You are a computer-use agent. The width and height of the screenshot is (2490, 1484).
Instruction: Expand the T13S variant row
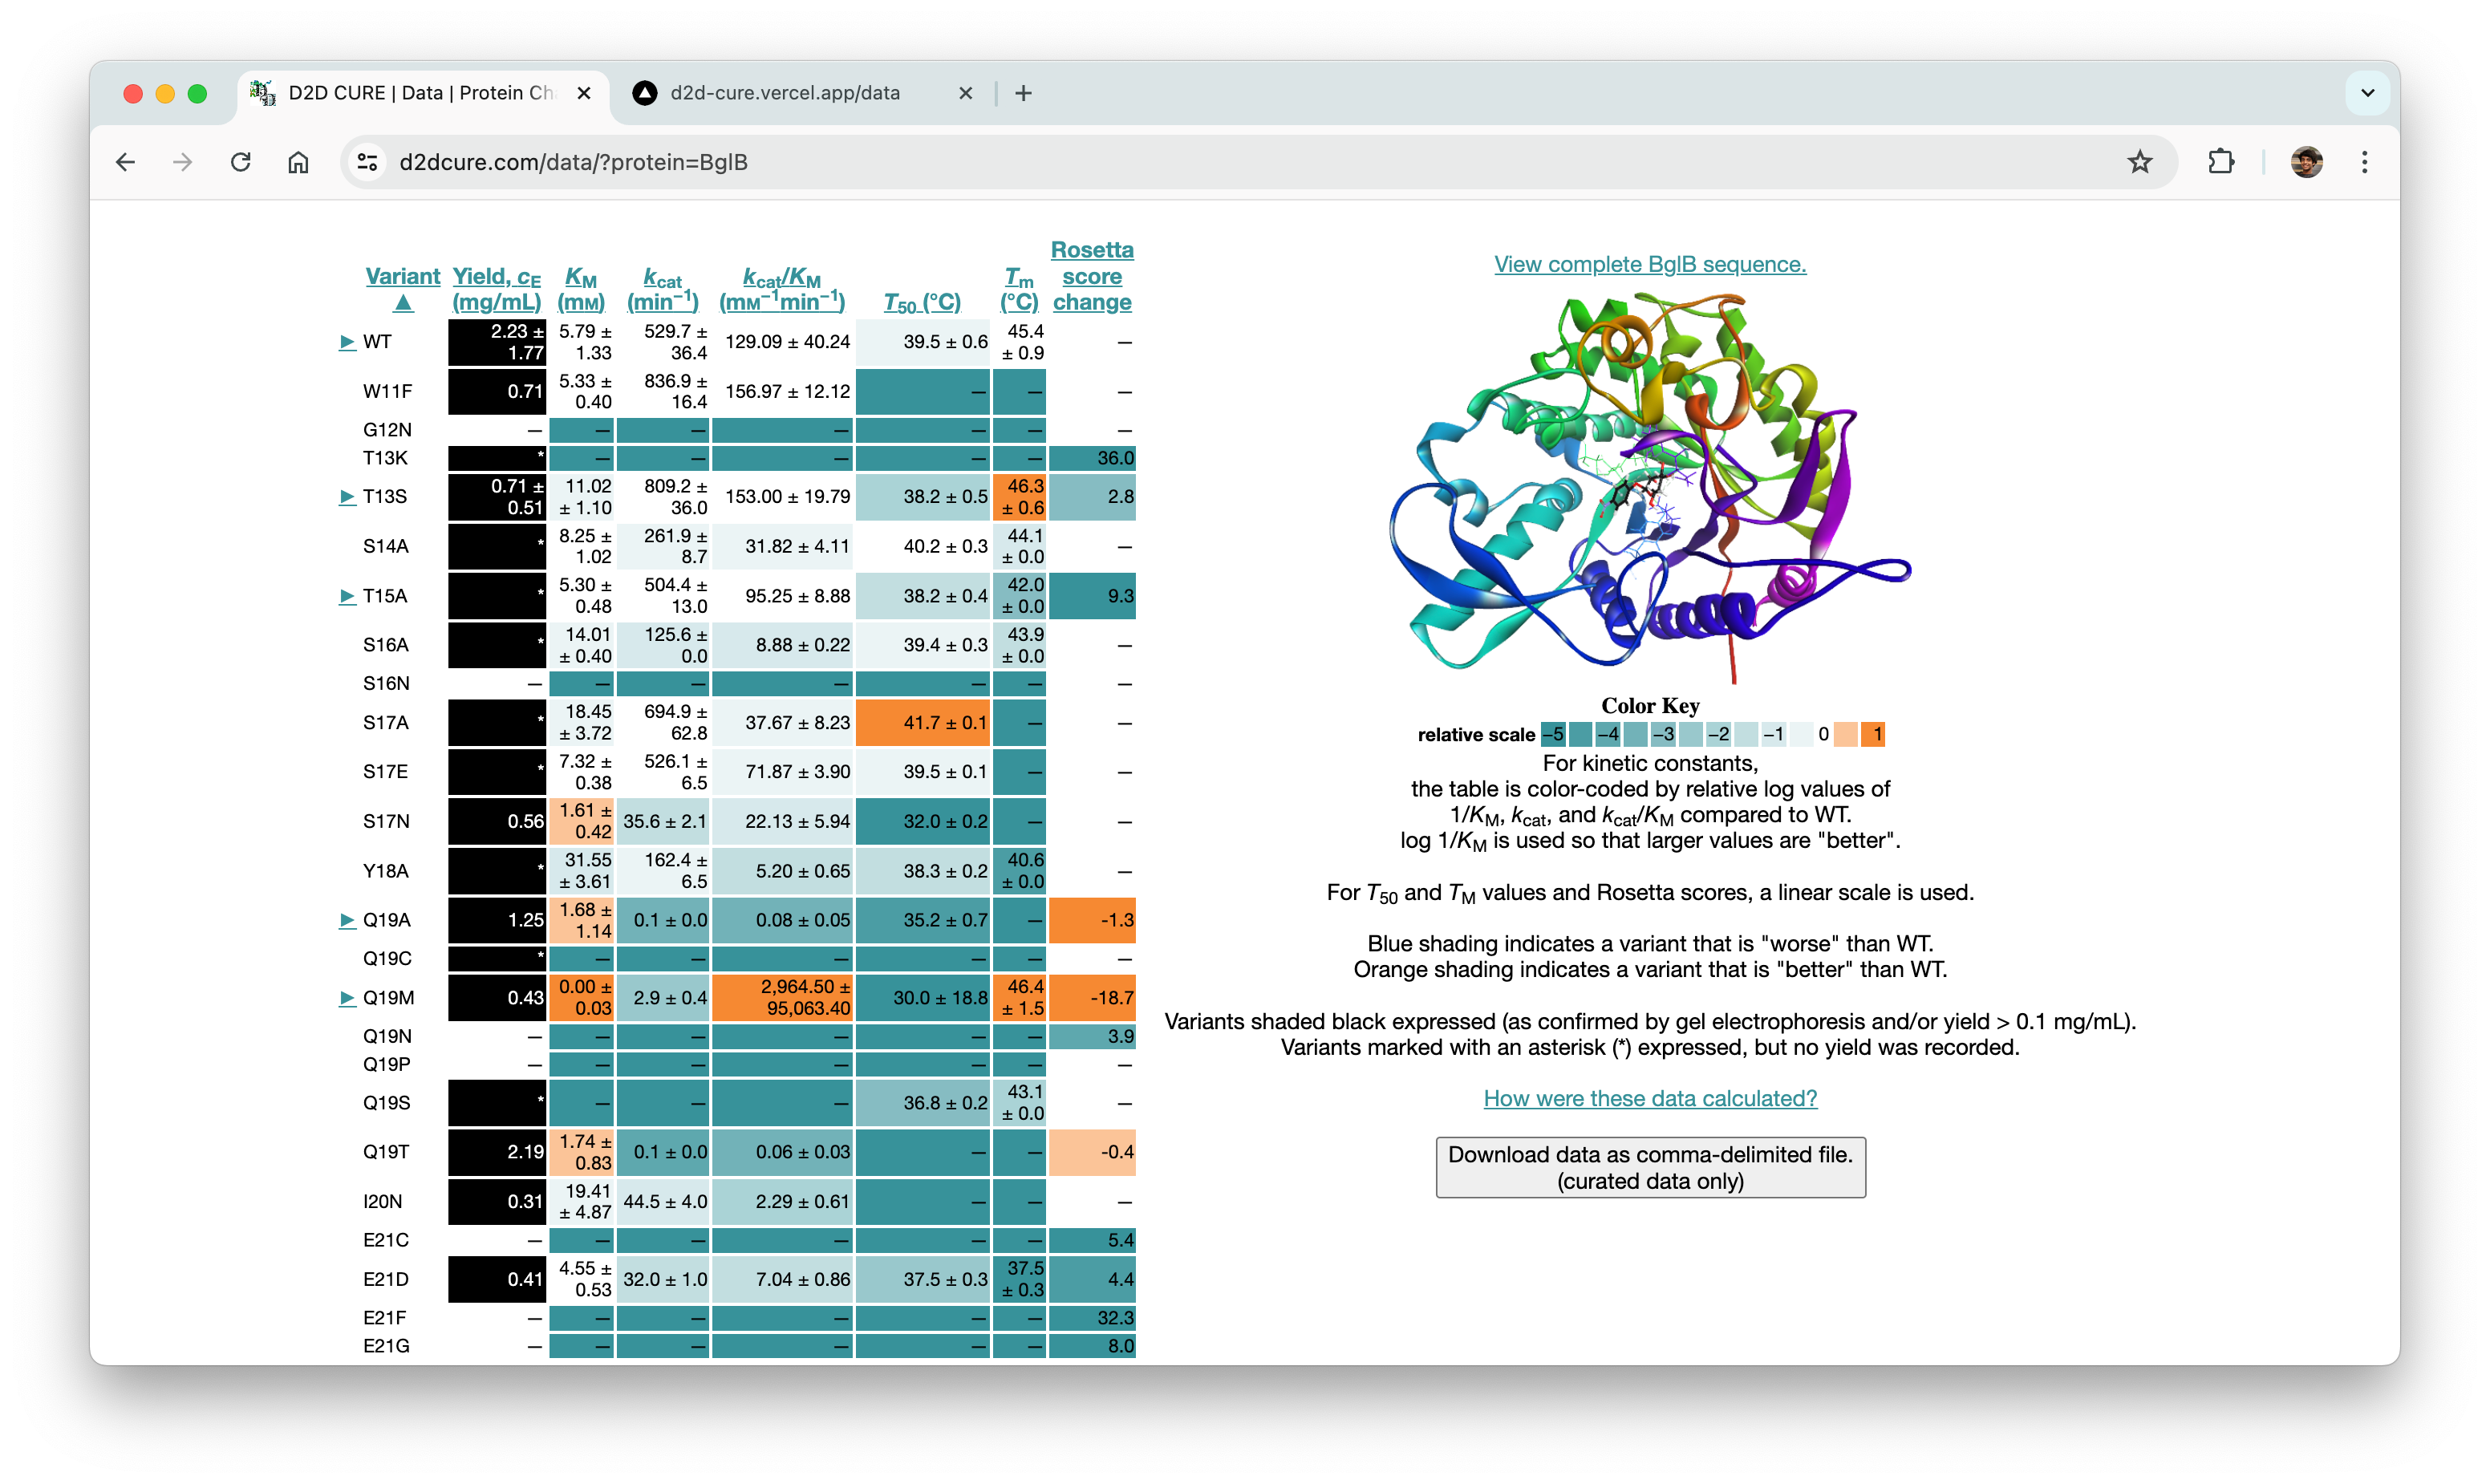pos(347,497)
